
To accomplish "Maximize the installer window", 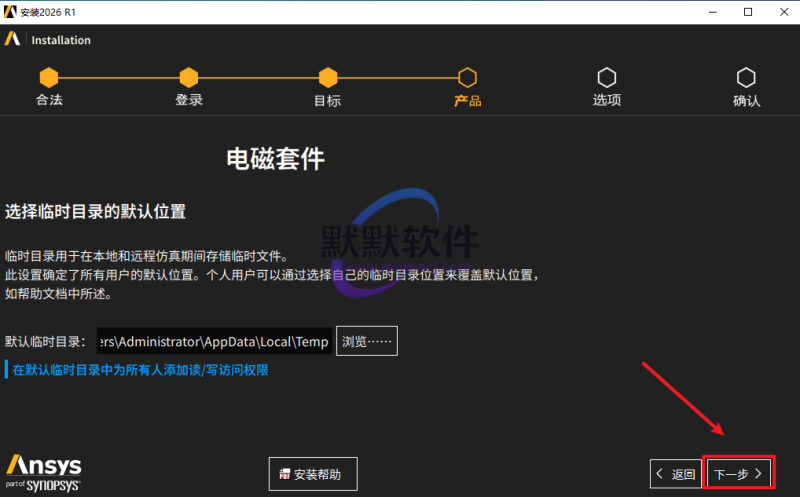I will point(747,12).
